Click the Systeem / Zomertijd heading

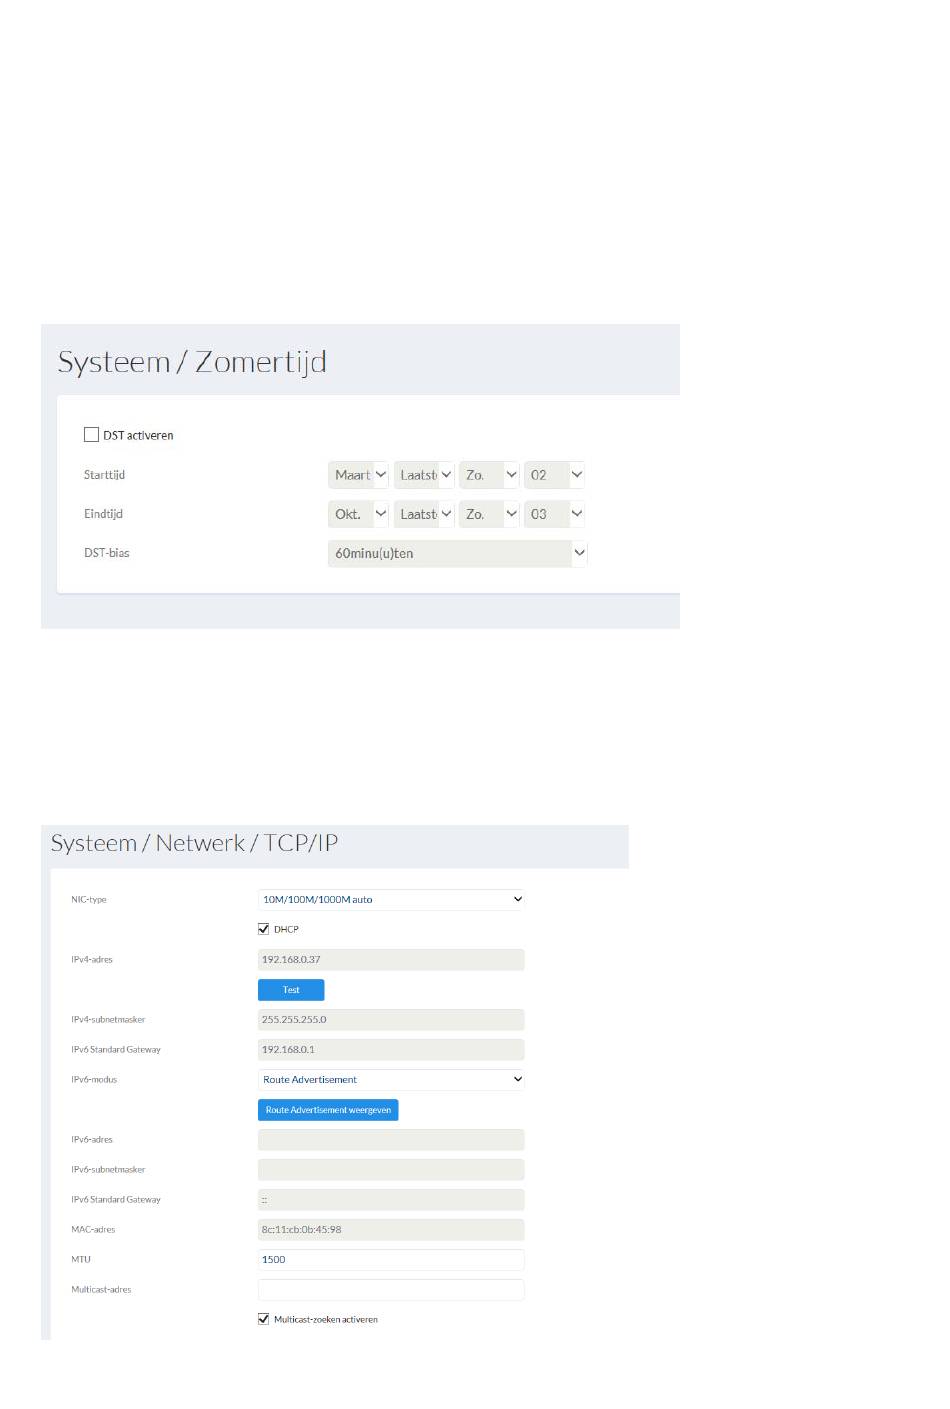click(192, 362)
